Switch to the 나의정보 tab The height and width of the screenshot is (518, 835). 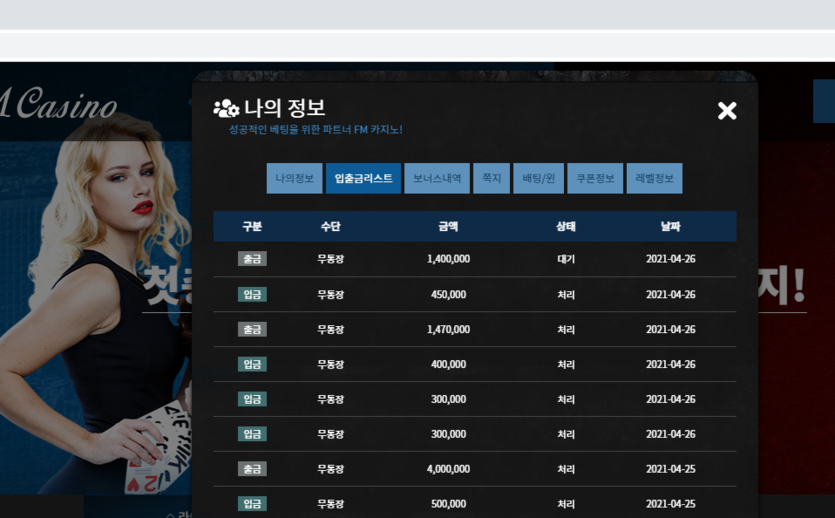point(294,178)
